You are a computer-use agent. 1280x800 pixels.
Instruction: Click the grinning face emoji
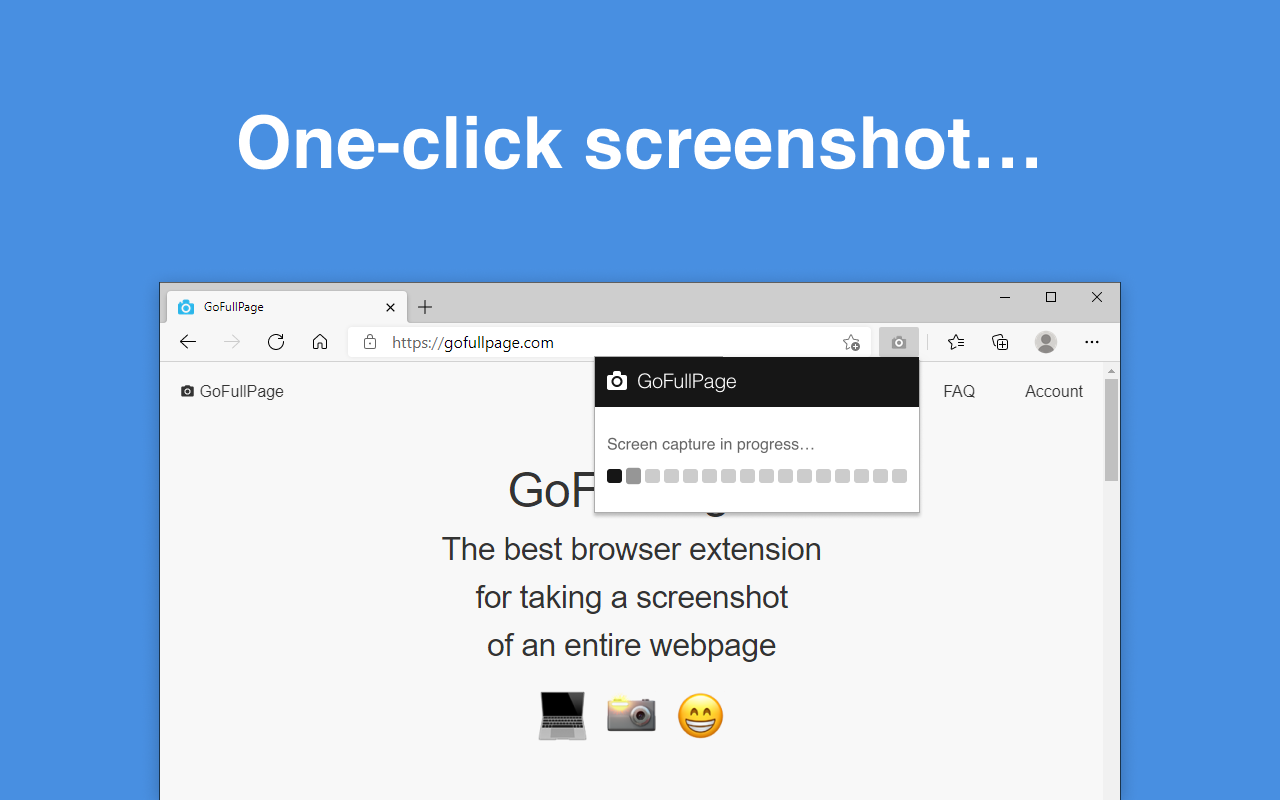tap(700, 716)
